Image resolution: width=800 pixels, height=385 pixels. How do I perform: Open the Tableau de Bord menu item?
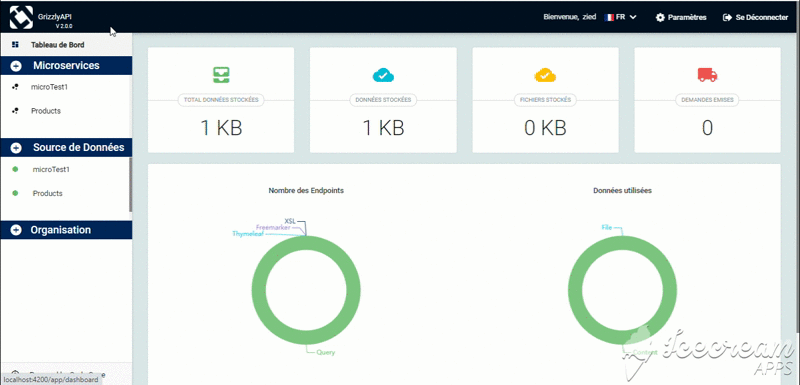[66, 45]
